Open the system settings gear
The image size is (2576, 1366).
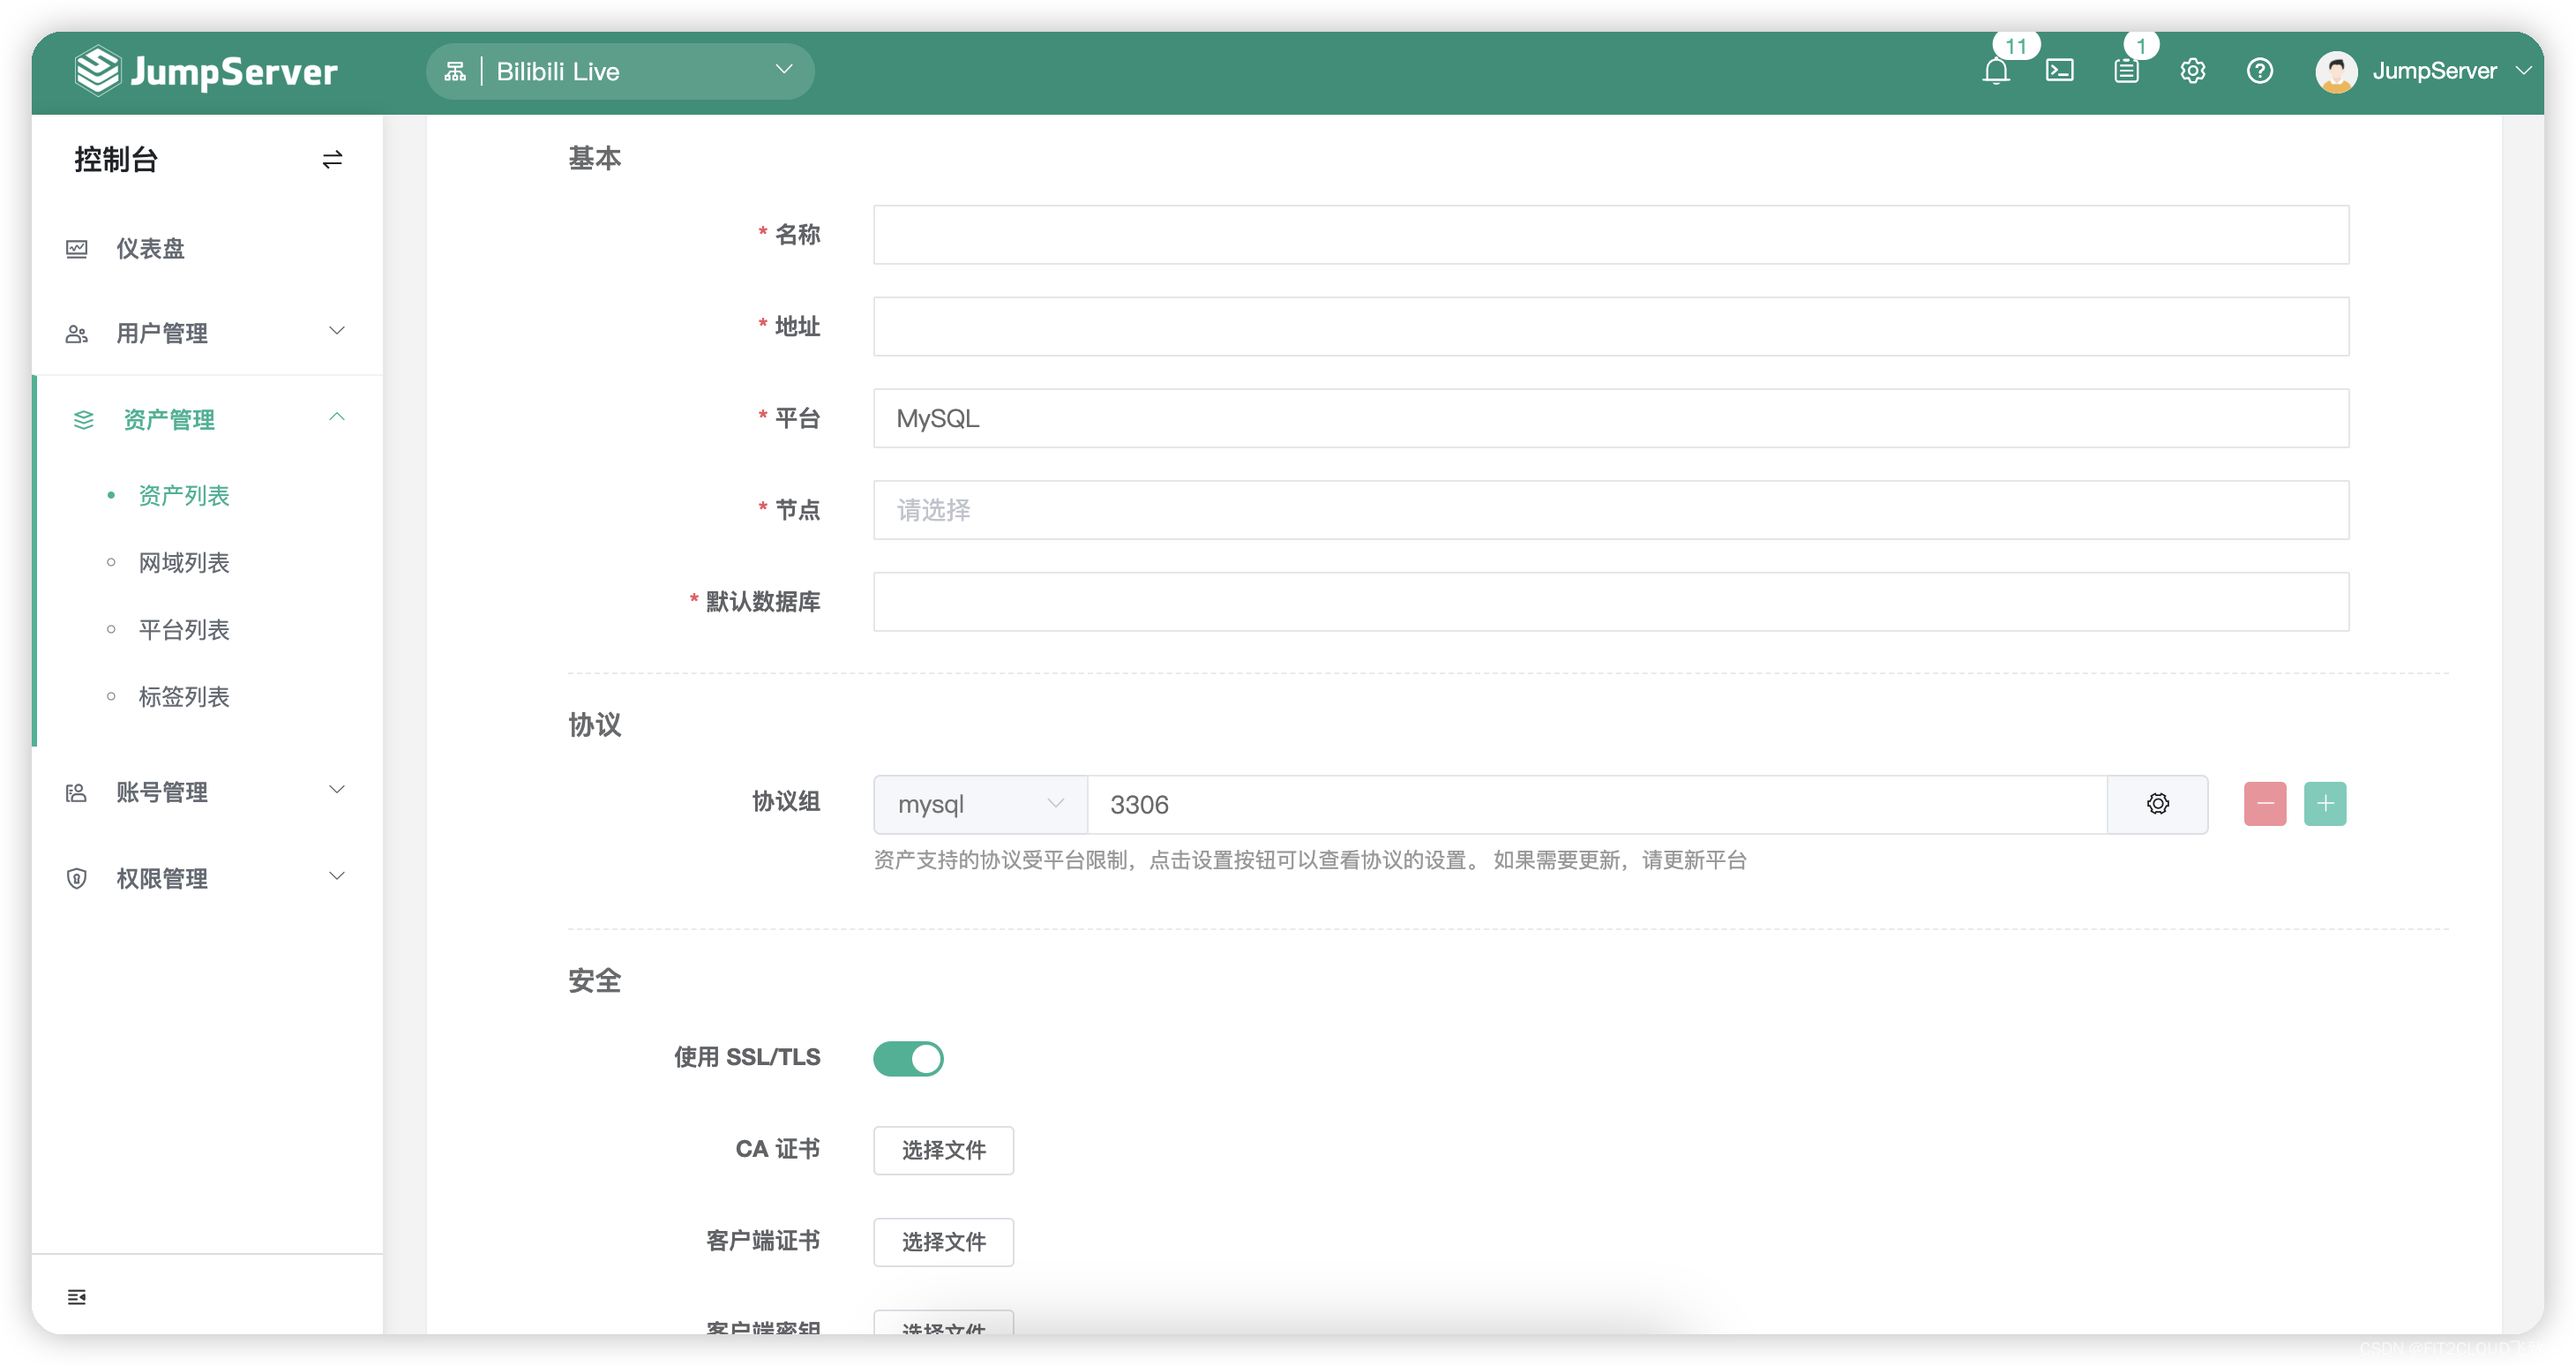tap(2193, 70)
